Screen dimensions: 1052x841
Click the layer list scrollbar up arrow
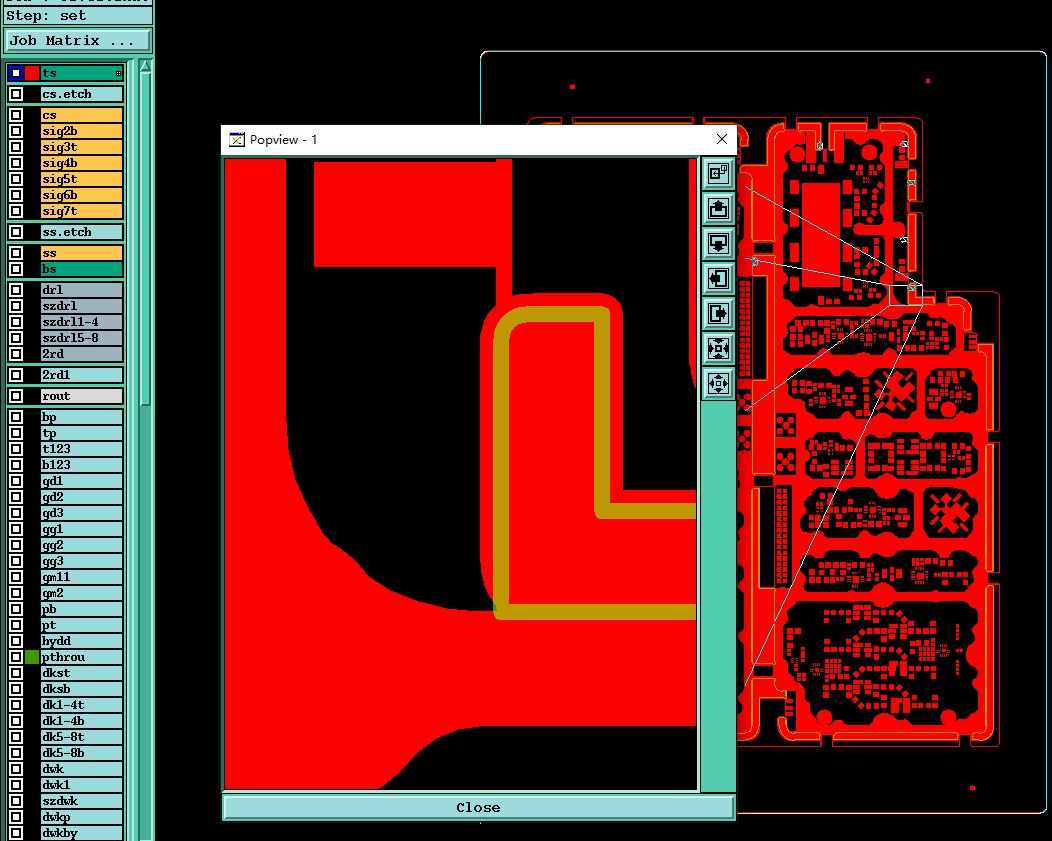146,66
